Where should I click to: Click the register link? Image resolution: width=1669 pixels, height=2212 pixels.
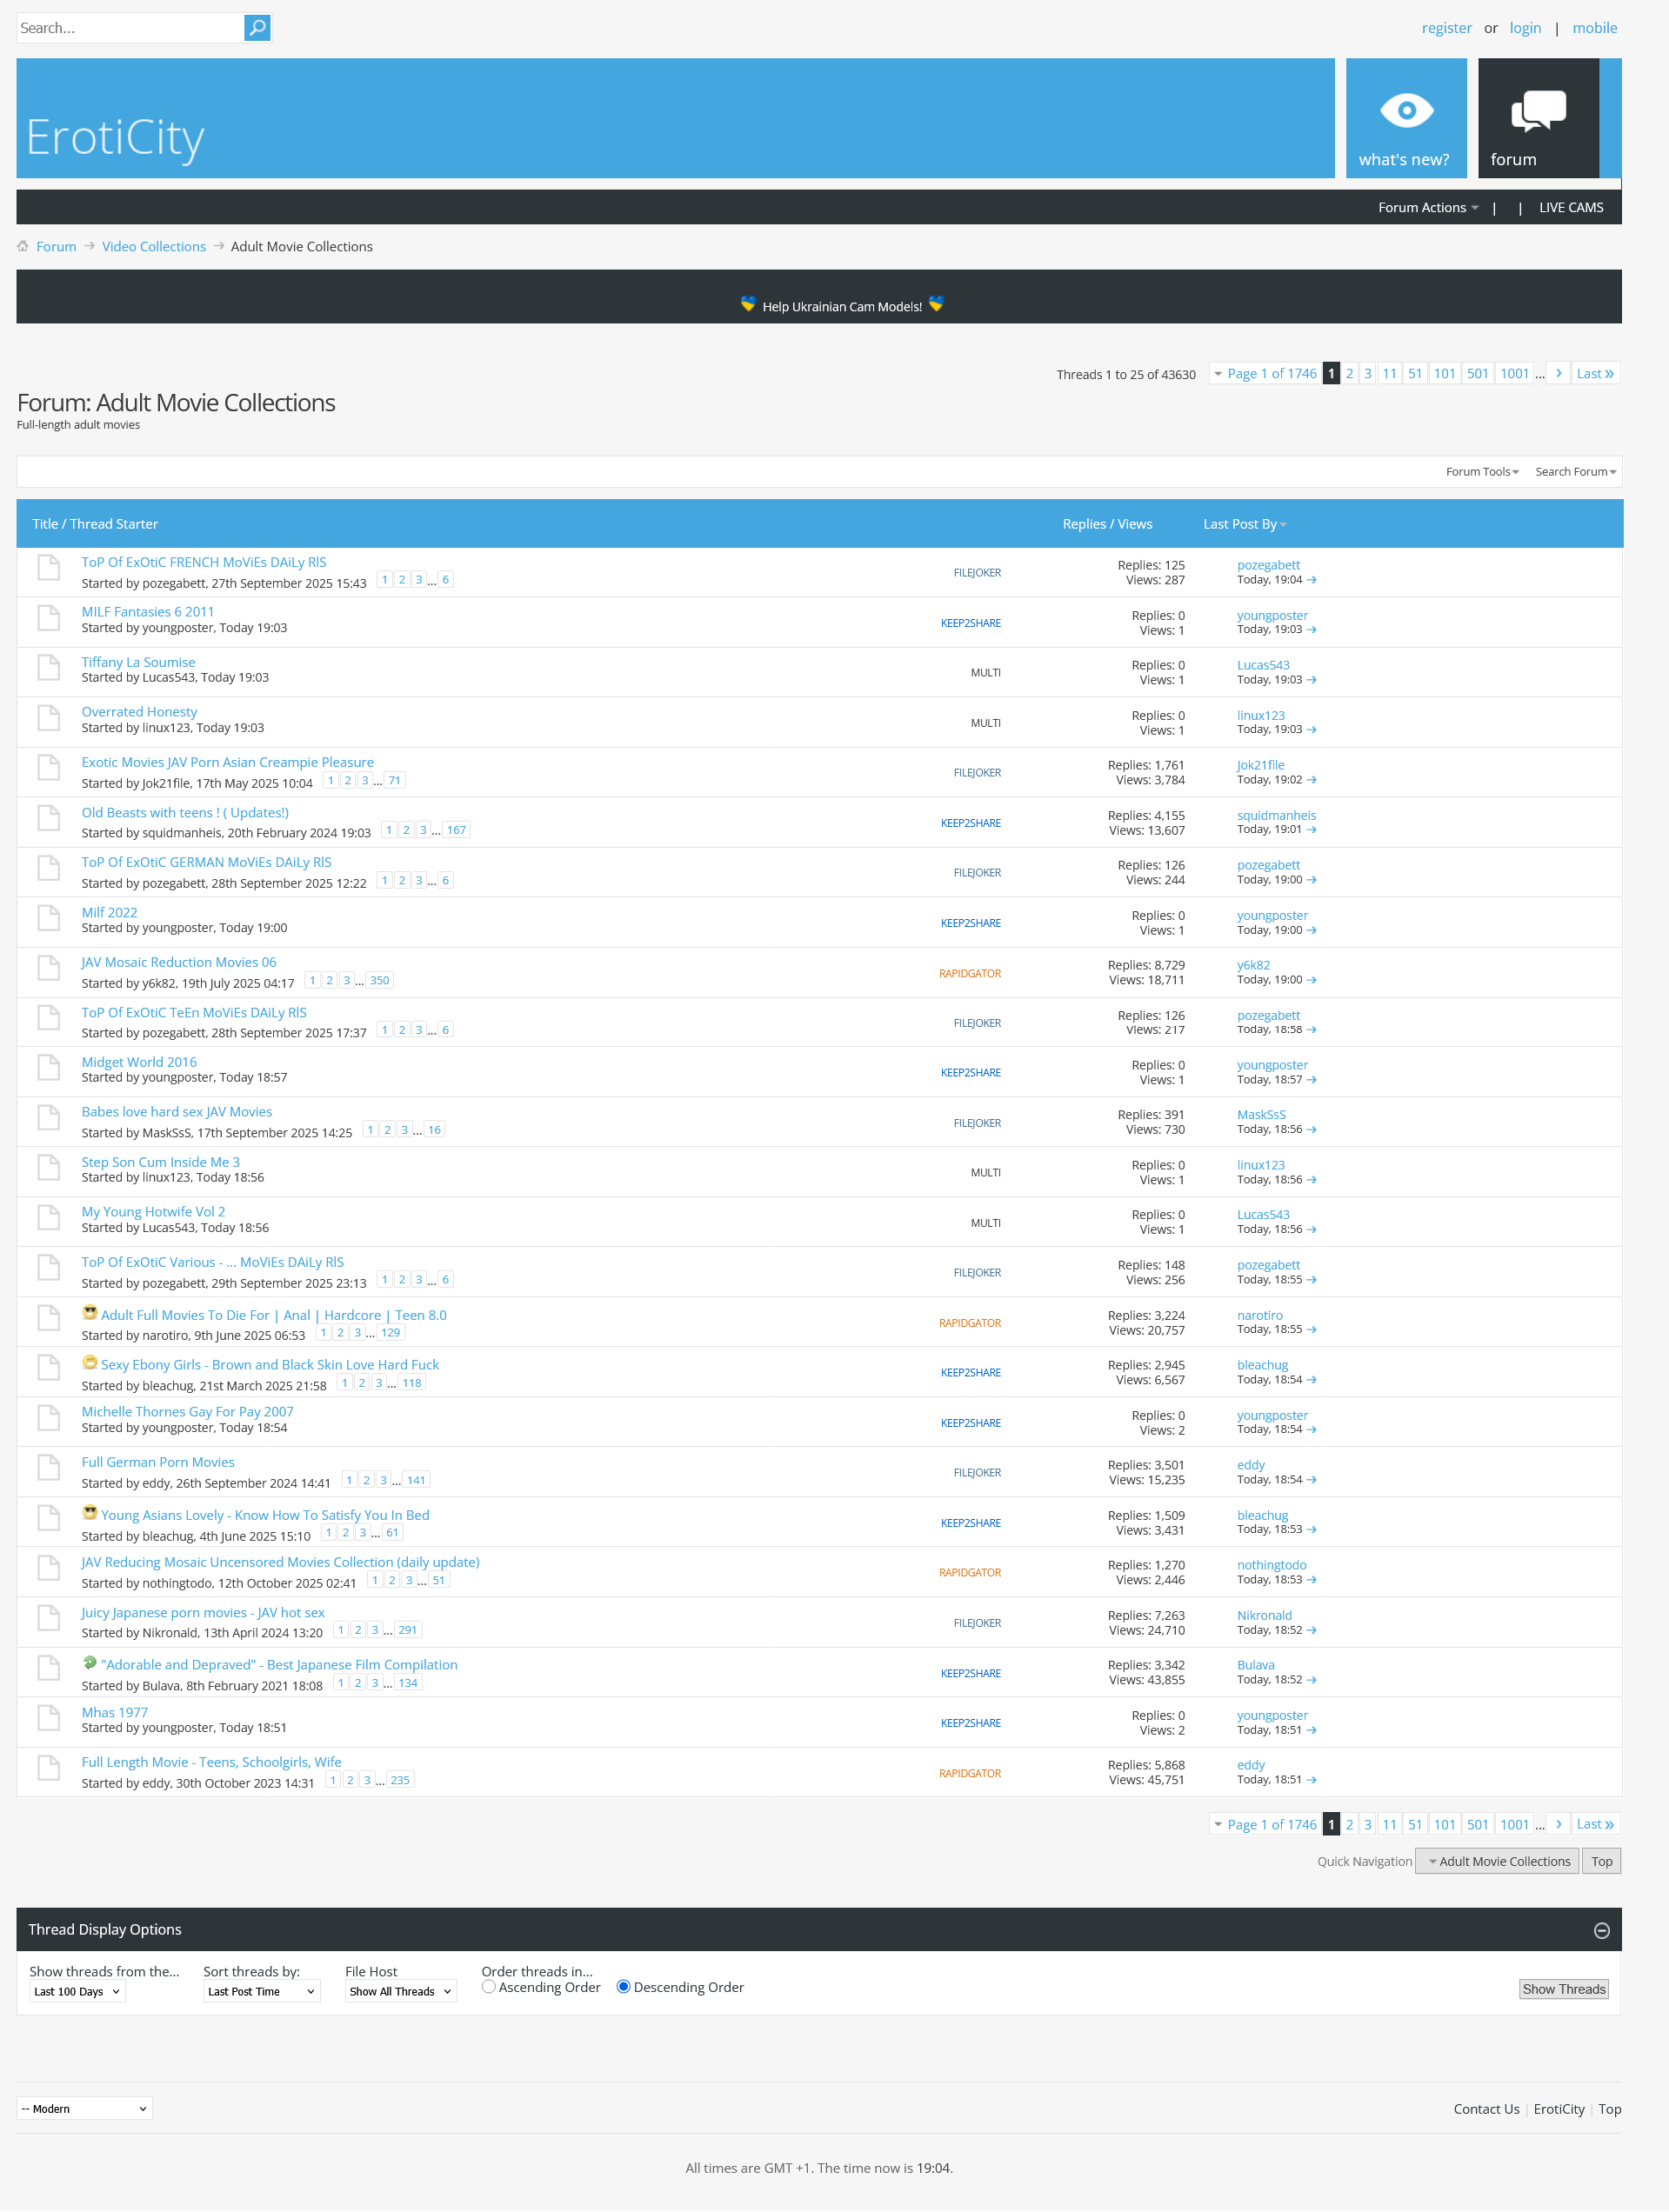pos(1446,28)
